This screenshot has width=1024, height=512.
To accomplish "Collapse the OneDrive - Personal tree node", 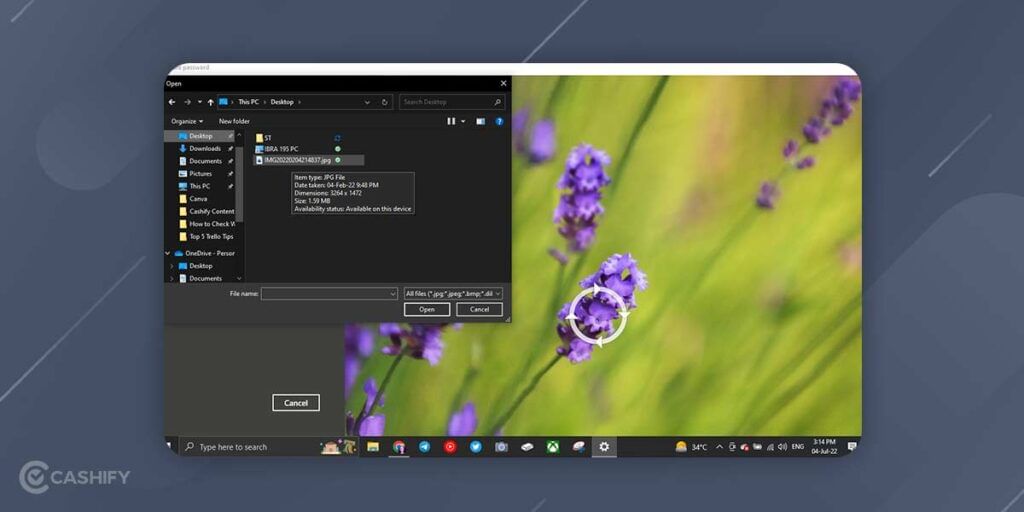I will point(168,253).
